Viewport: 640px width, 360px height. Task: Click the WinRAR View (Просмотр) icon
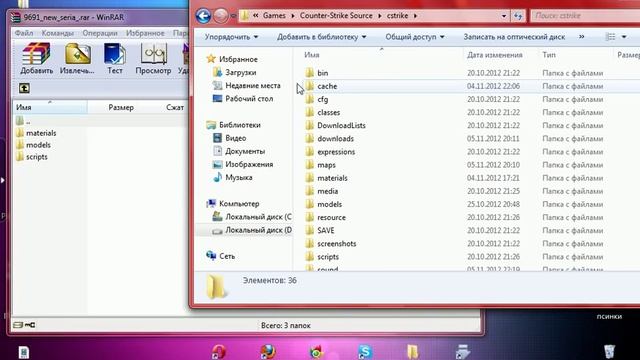tap(153, 59)
